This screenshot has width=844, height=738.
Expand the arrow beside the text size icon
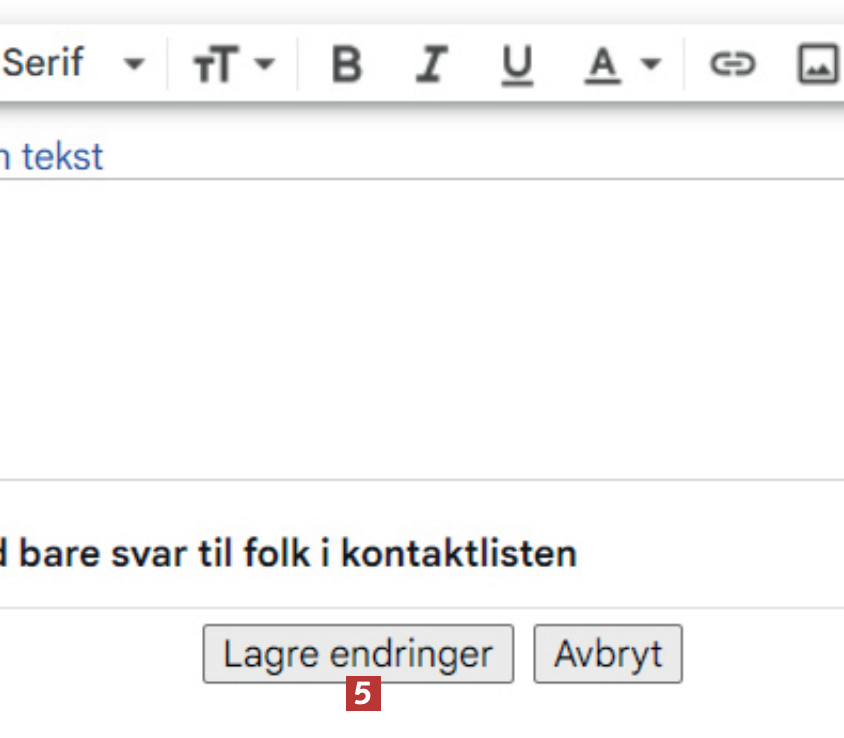[264, 66]
